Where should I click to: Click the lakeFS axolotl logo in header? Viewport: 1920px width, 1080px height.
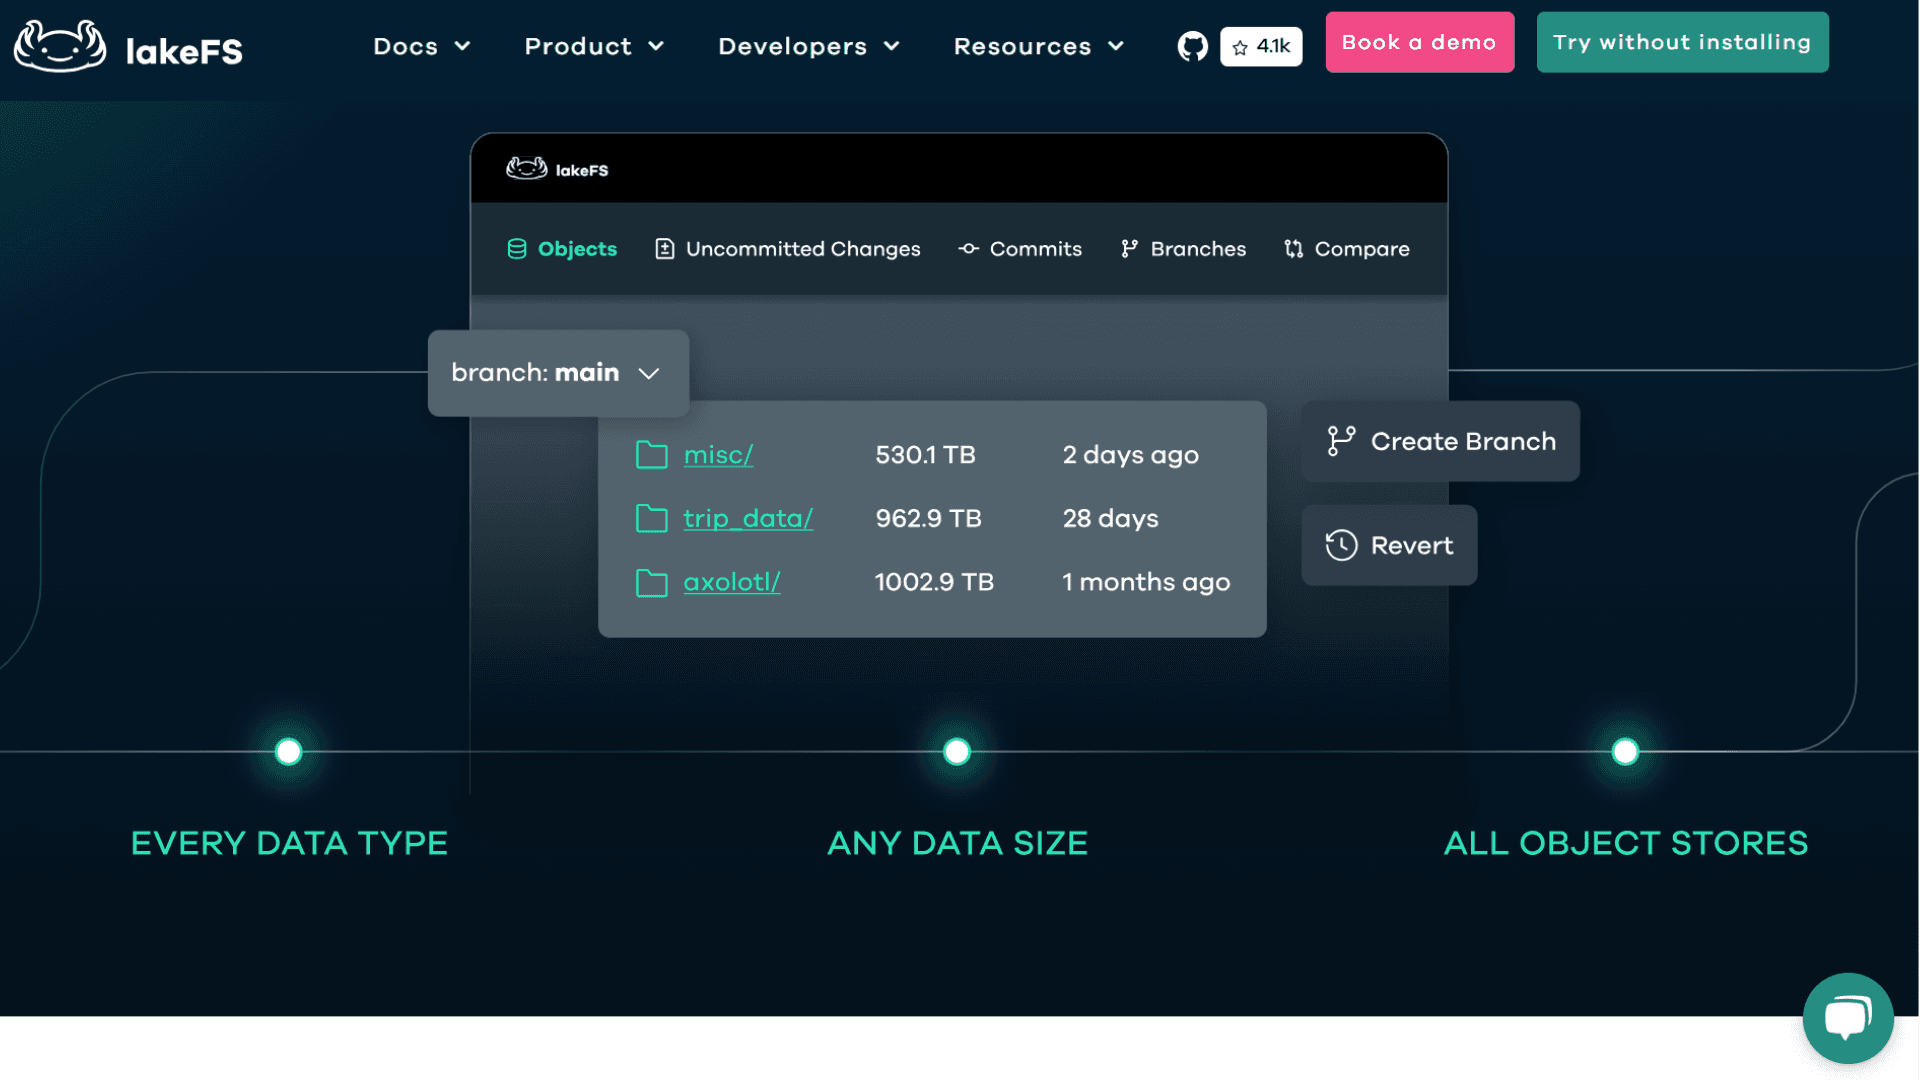(x=60, y=46)
